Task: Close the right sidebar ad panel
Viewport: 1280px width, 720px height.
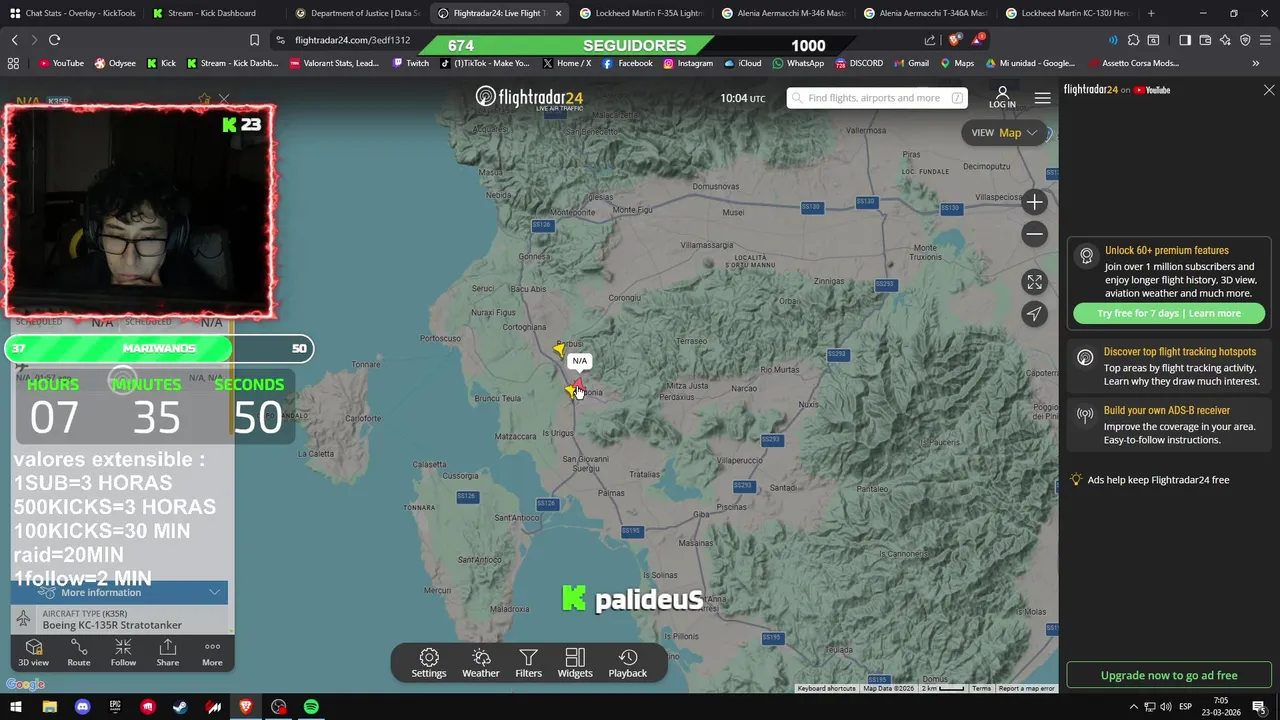Action: (x=1269, y=90)
